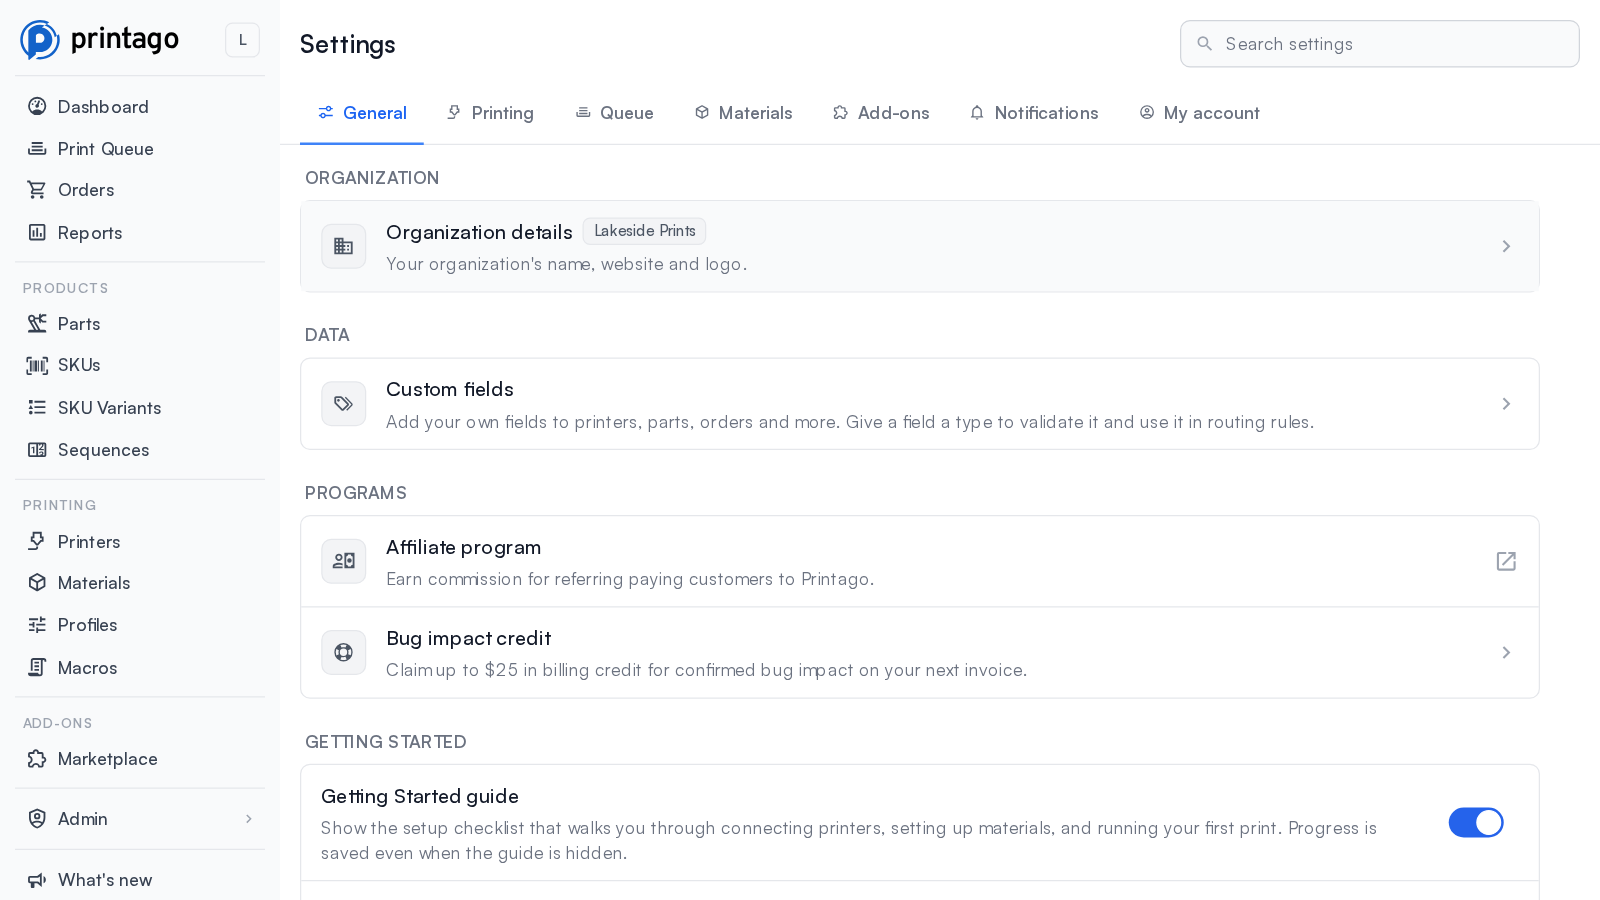Open Affiliate program external link icon
The width and height of the screenshot is (1600, 900).
pyautogui.click(x=1506, y=561)
